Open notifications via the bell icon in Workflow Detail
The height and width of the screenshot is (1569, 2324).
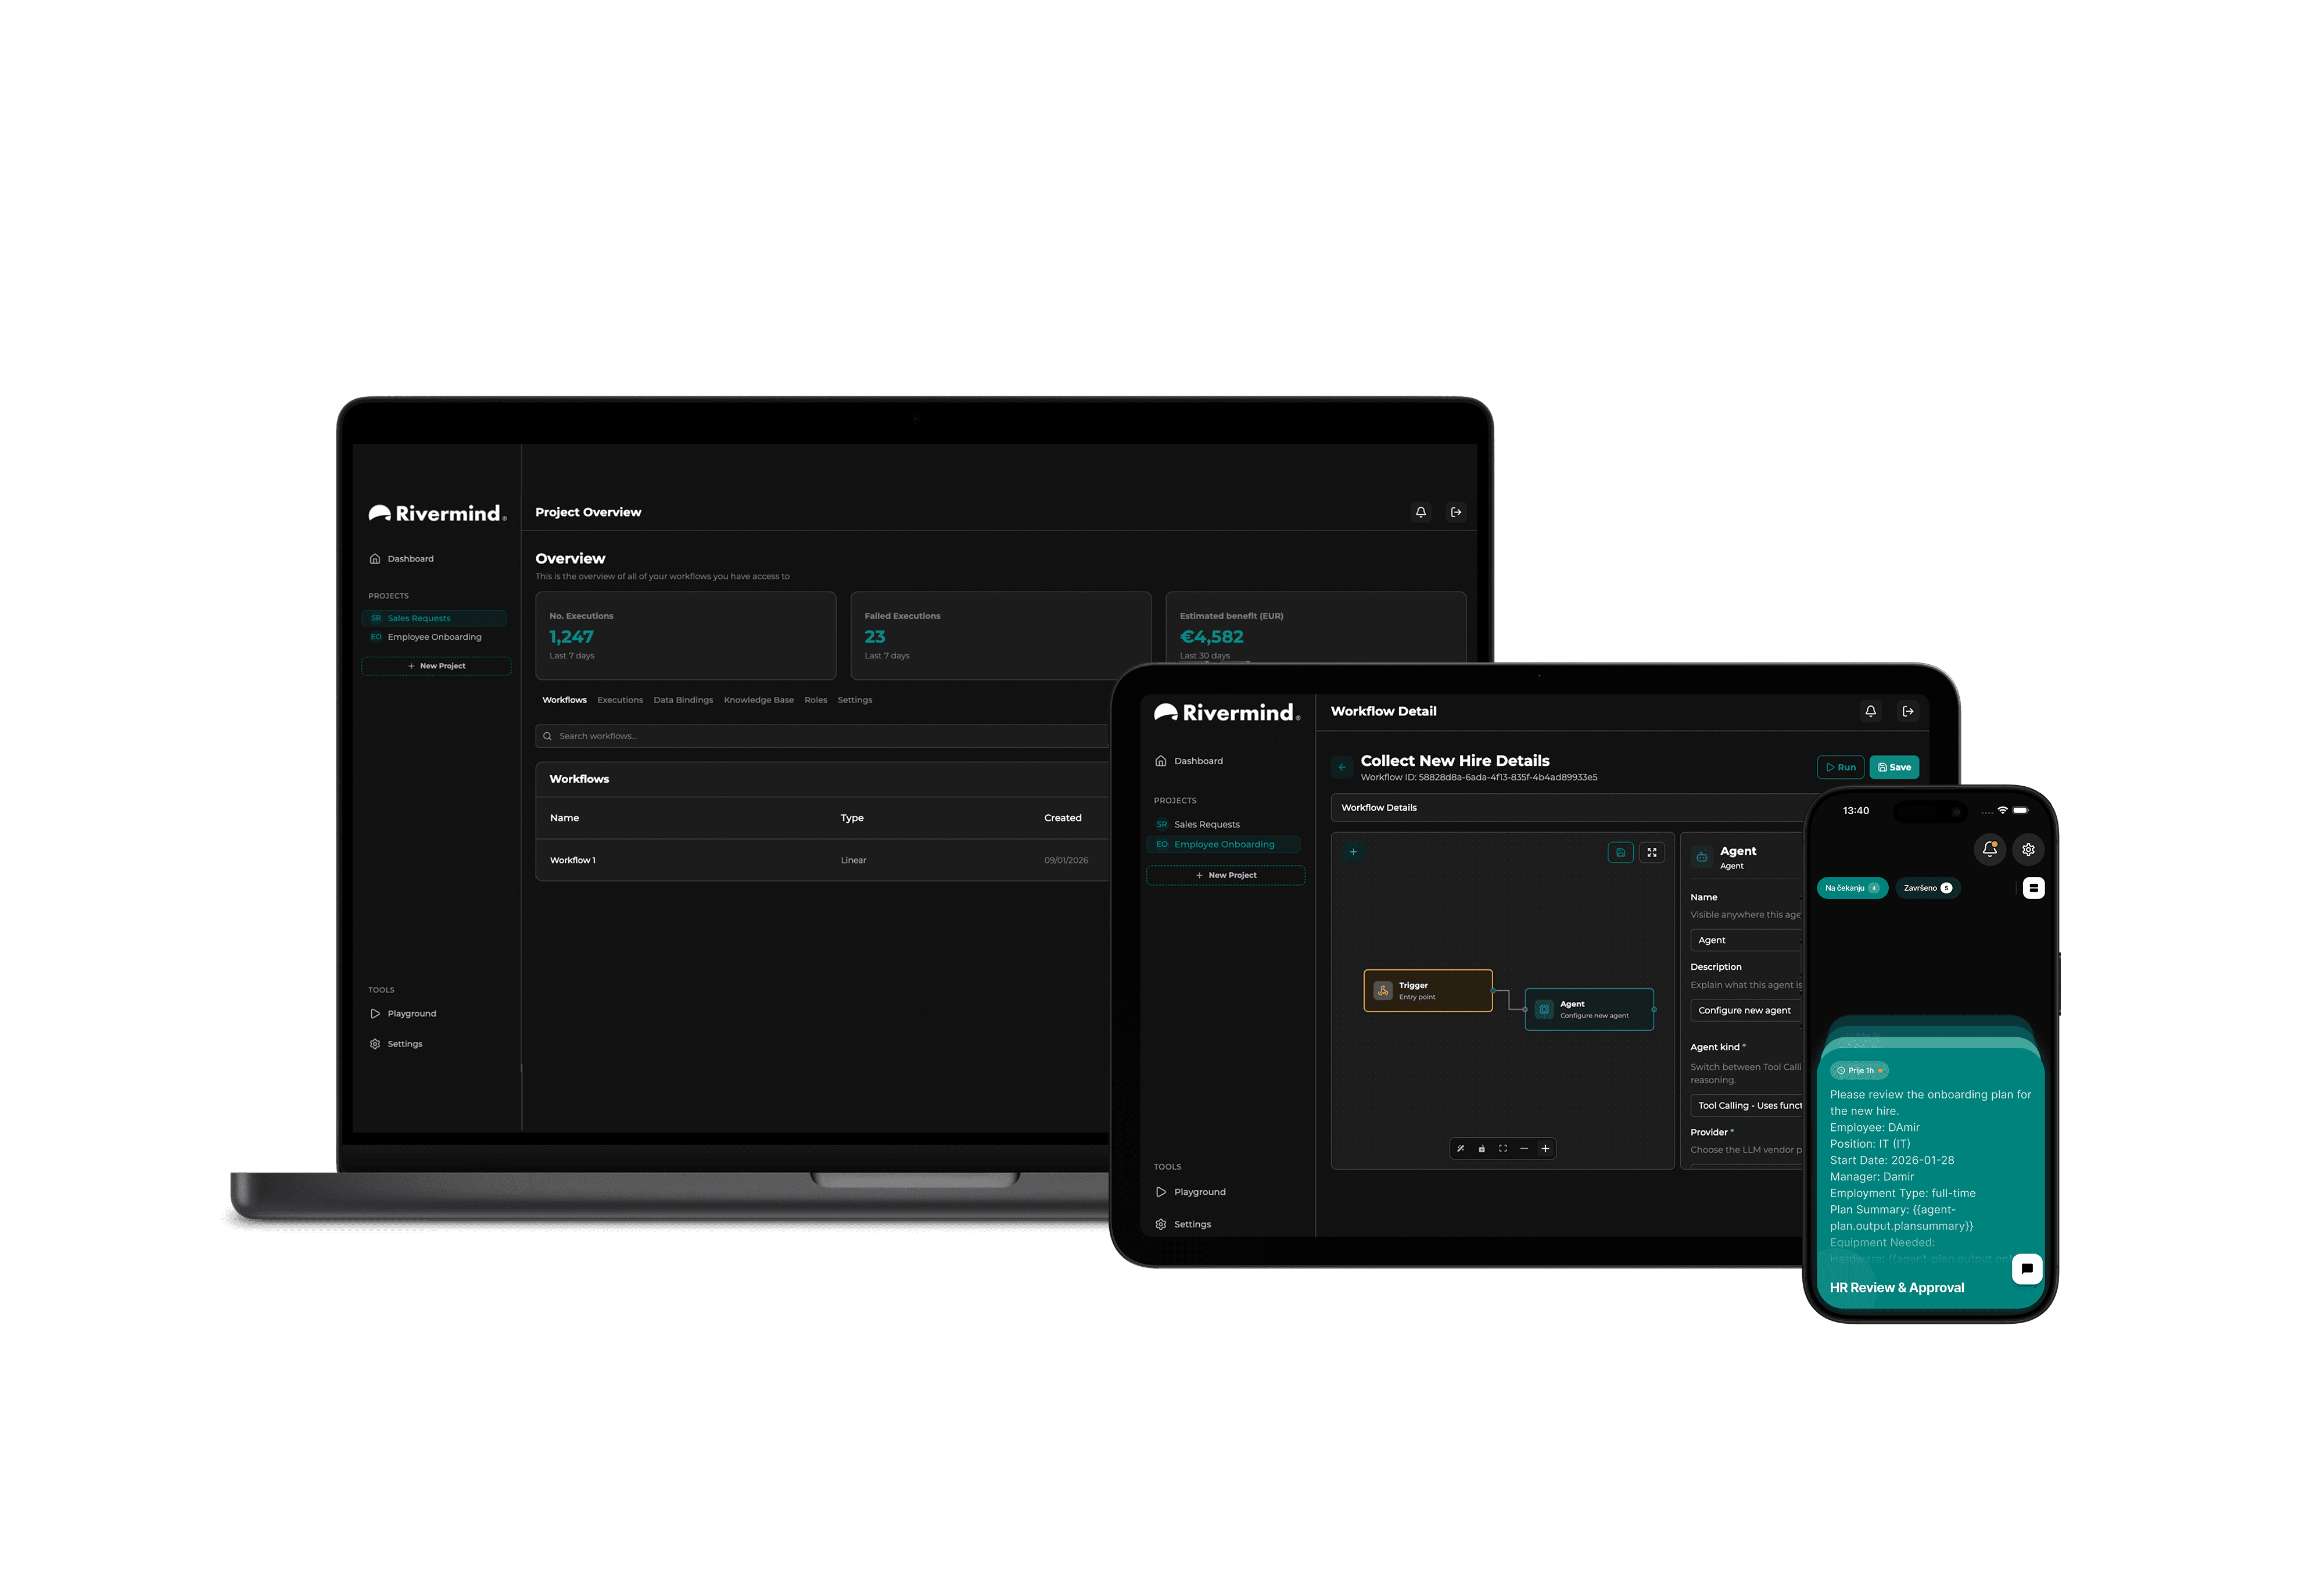coord(1871,711)
